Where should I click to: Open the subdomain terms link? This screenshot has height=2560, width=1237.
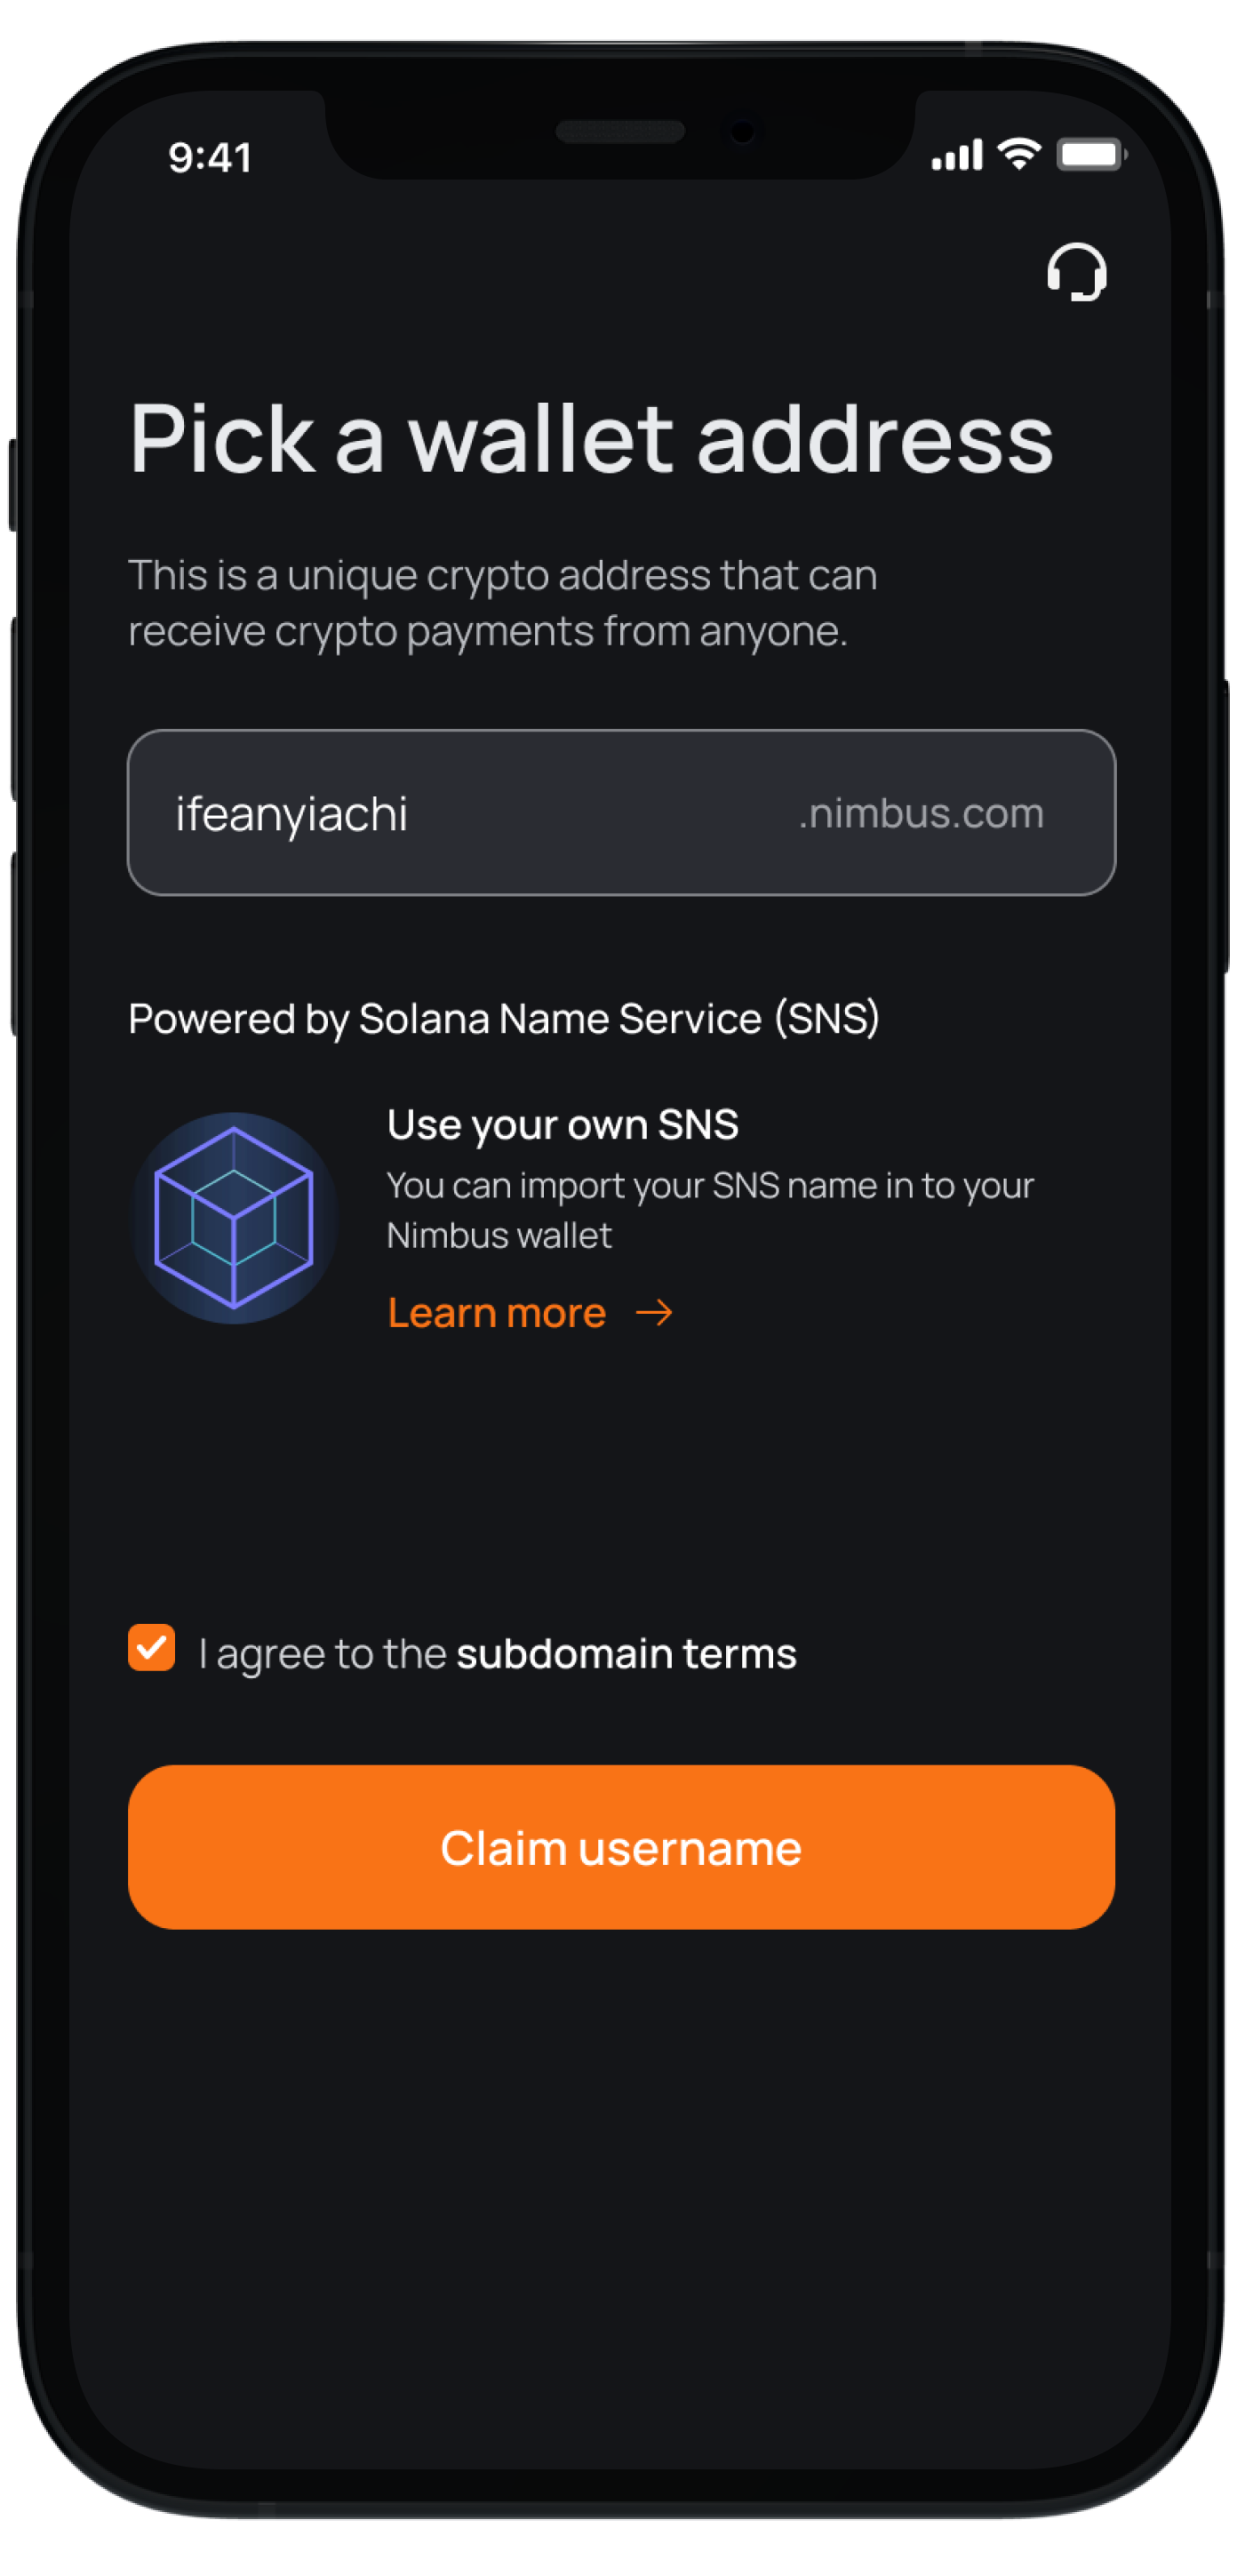626,1654
